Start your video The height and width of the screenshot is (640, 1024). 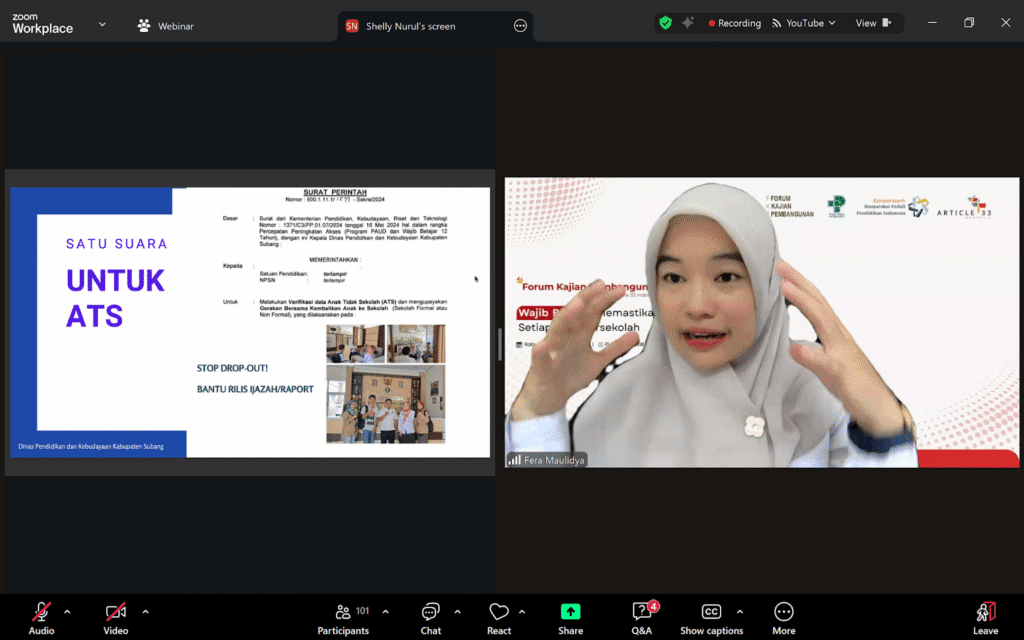(115, 610)
